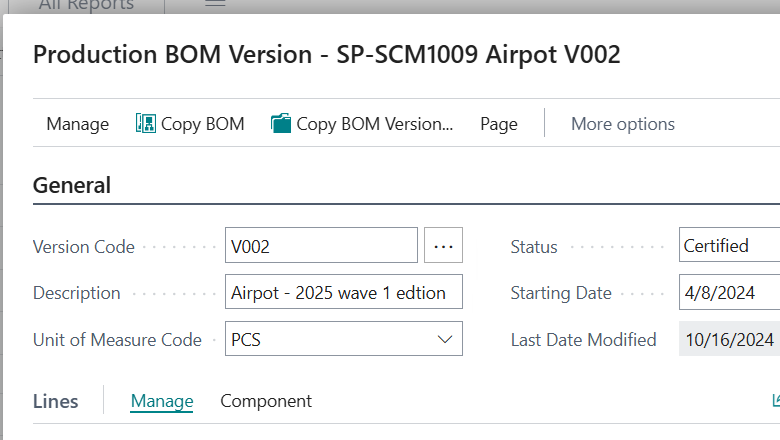Viewport: 780px width, 440px height.
Task: Click the hamburger icon next to All Reports
Action: [215, 3]
